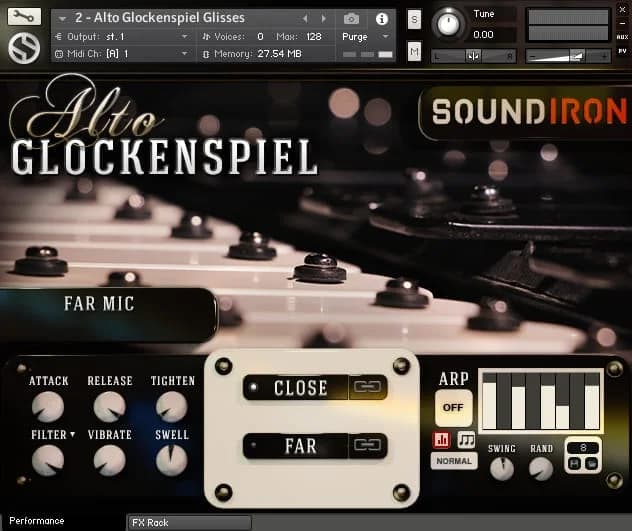Screen dimensions: 632x531
Task: Click the Close mic button
Action: [301, 388]
